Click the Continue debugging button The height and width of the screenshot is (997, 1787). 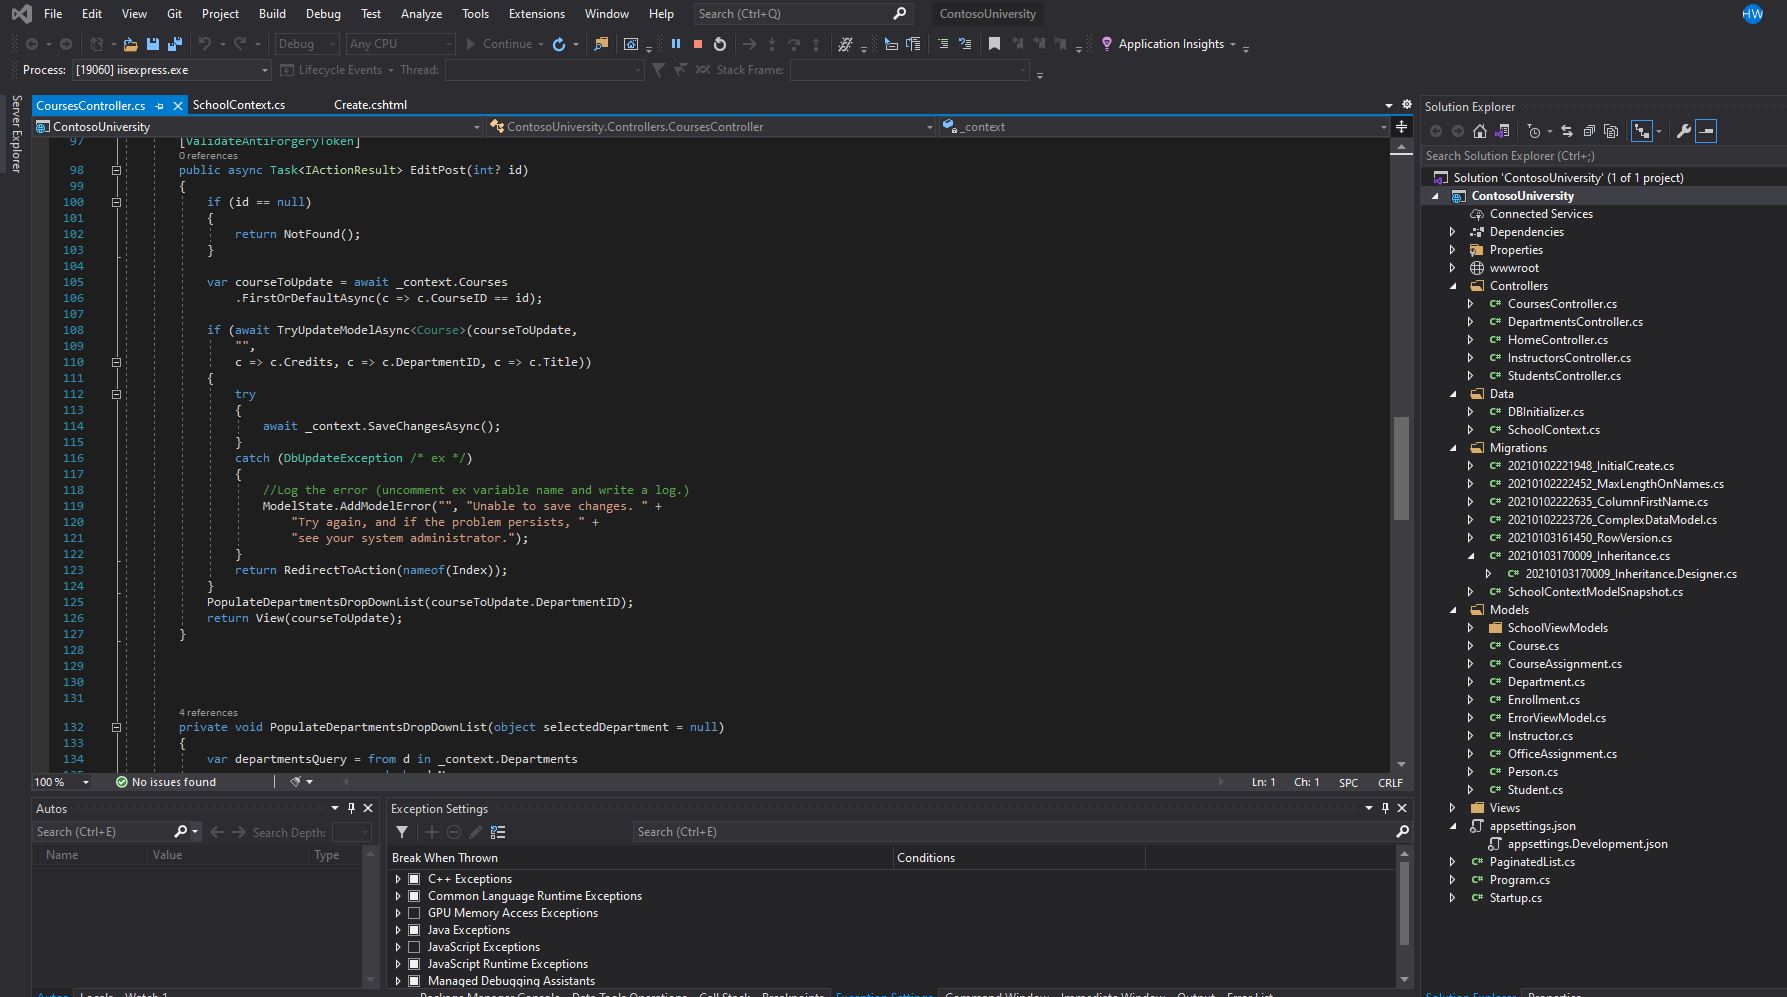coord(498,44)
